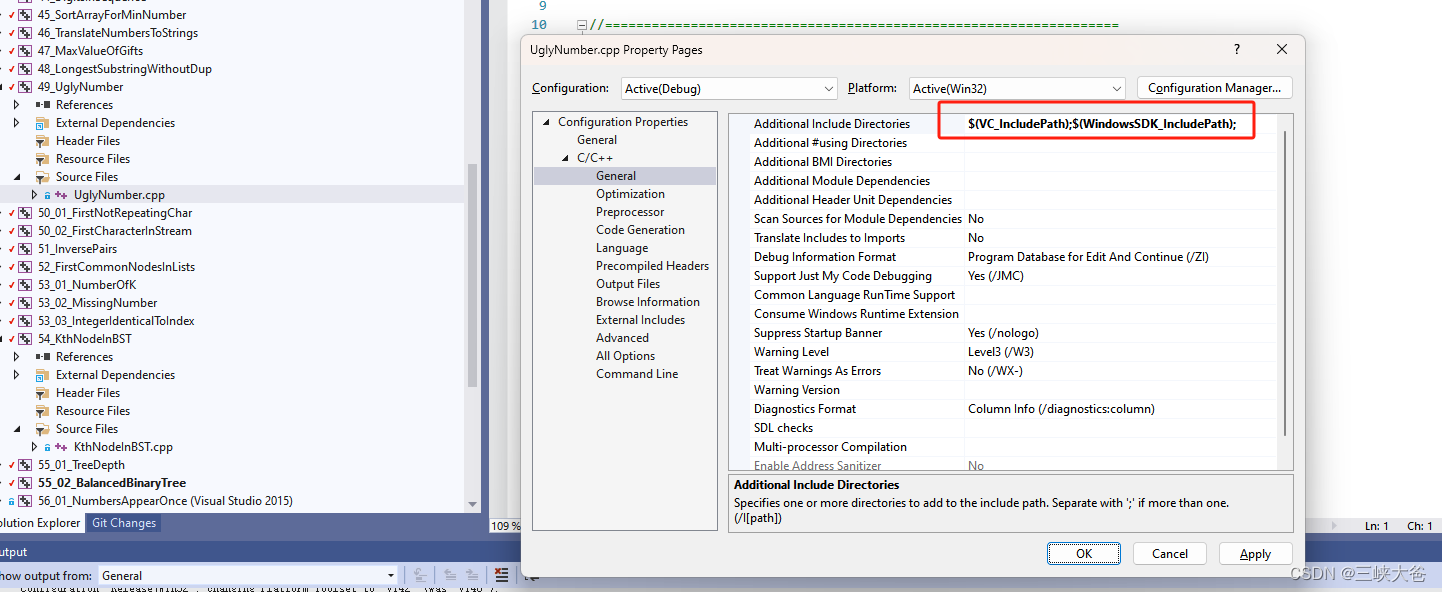Screen dimensions: 1442x592
Task: Open Show output from General dropdown
Action: [248, 575]
